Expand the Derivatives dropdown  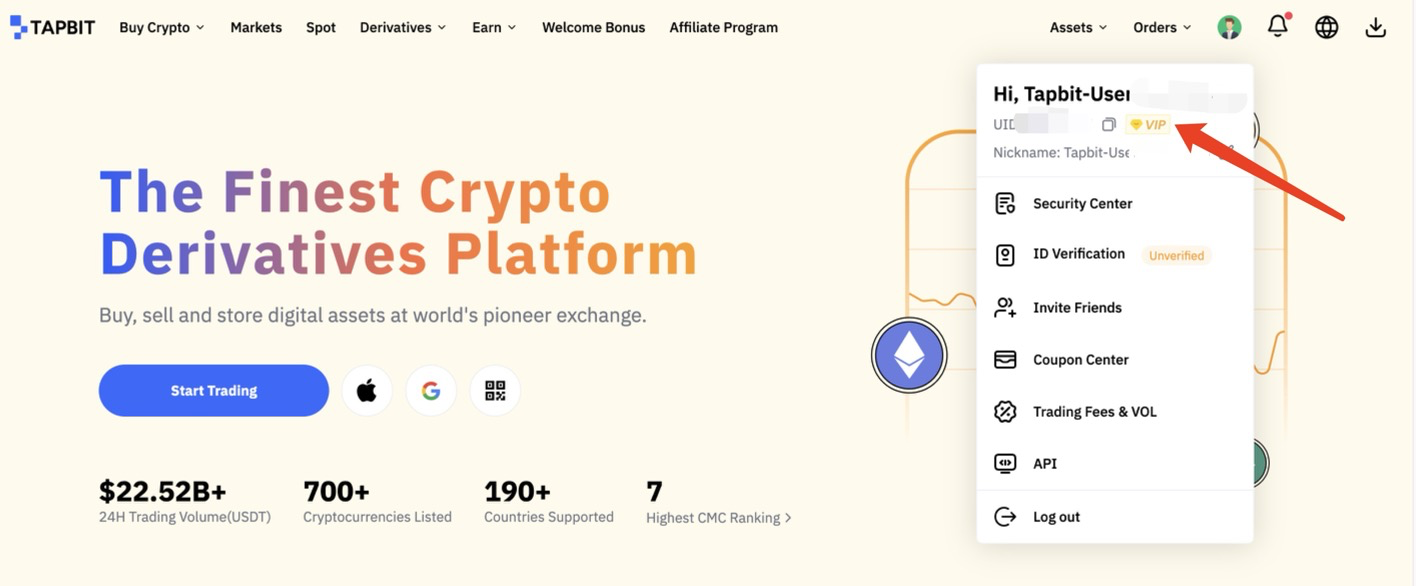403,28
